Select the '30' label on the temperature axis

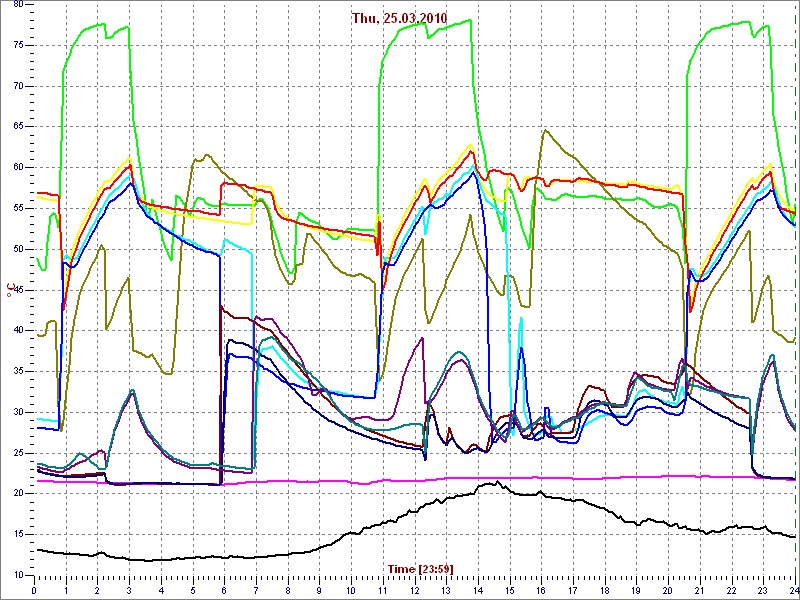[x=17, y=412]
